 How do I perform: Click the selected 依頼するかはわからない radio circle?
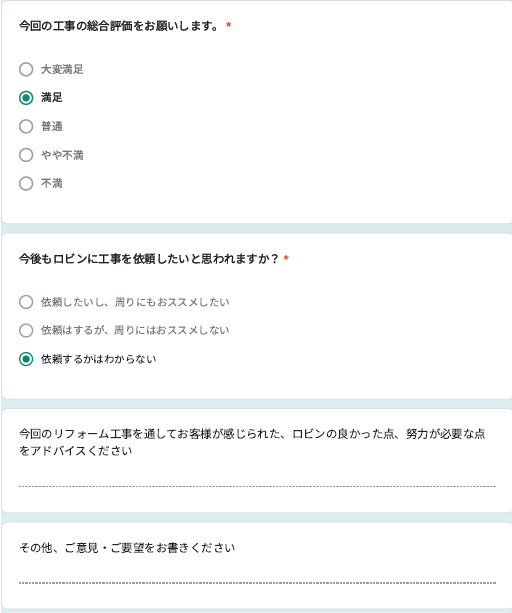(x=26, y=359)
